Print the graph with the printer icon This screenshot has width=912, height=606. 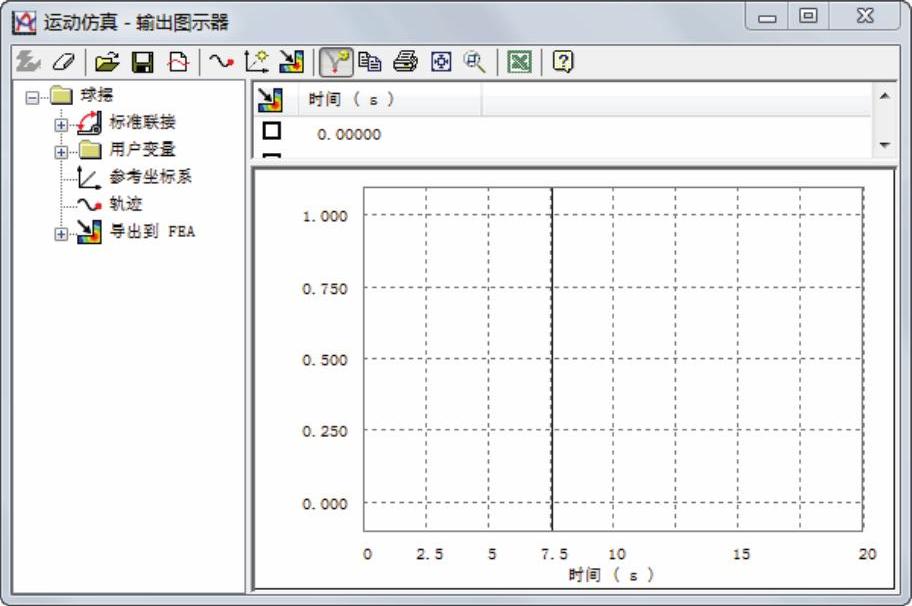405,61
